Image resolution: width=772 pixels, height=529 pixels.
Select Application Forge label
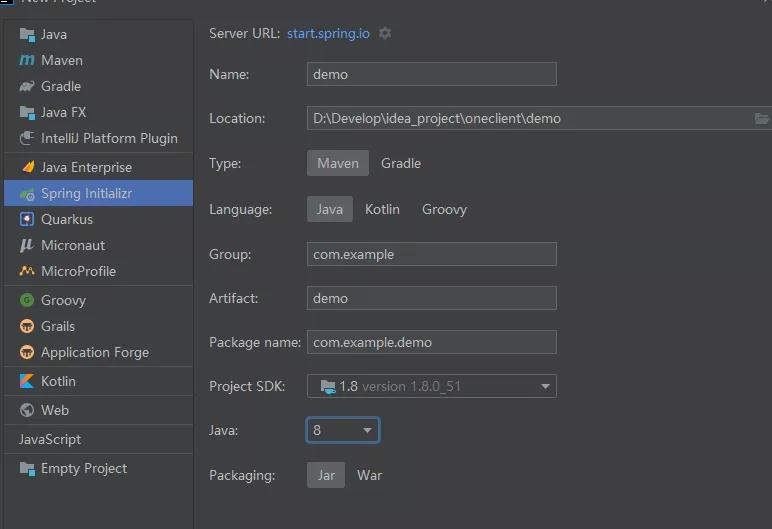click(x=95, y=352)
